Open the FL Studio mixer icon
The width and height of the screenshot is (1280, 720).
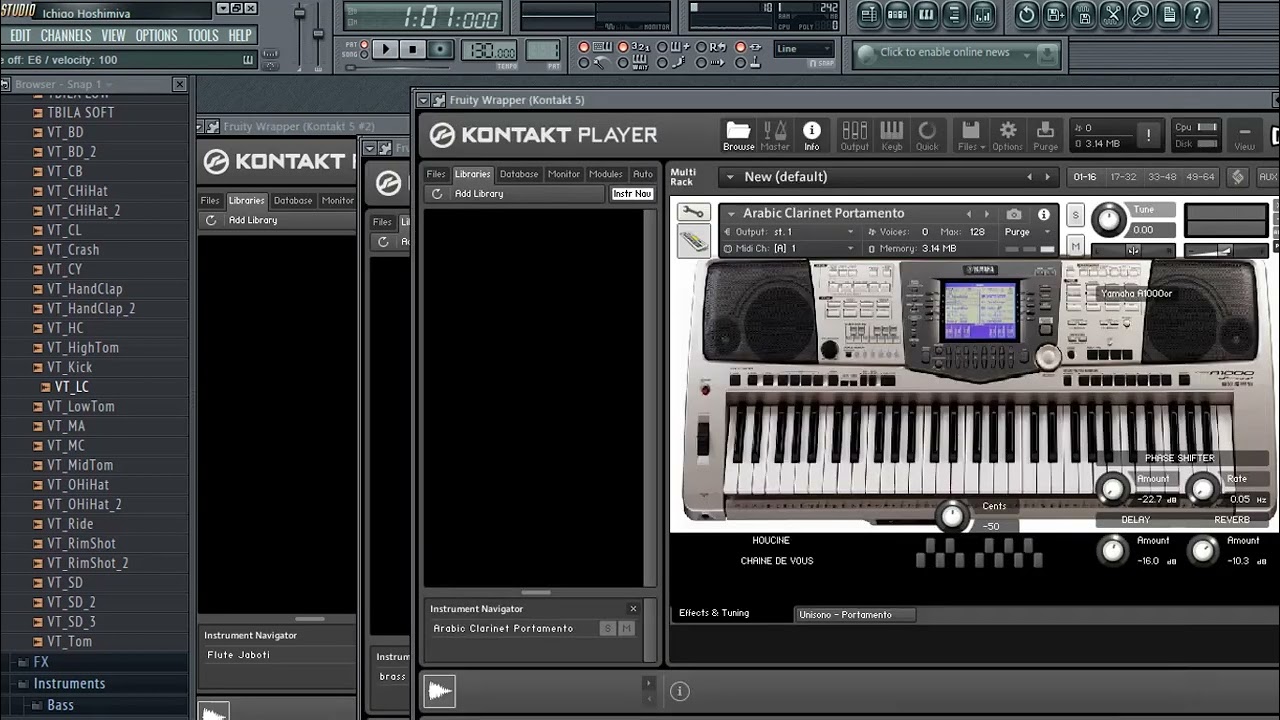click(983, 14)
